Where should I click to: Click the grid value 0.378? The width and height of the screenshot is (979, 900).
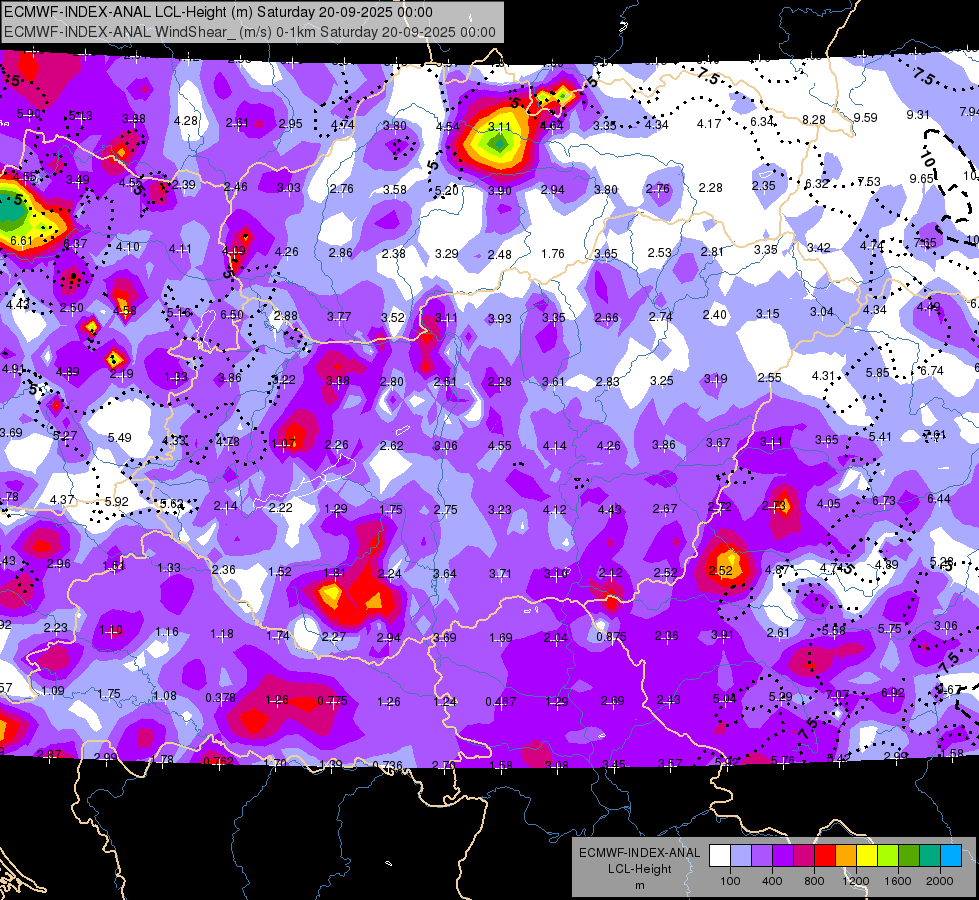pos(220,697)
